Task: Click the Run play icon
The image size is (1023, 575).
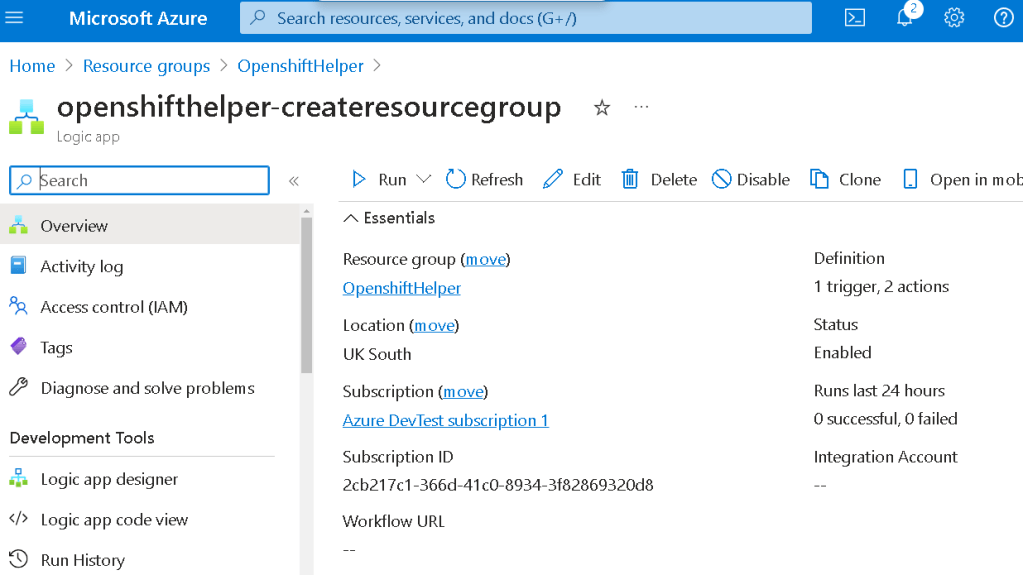Action: pos(358,179)
